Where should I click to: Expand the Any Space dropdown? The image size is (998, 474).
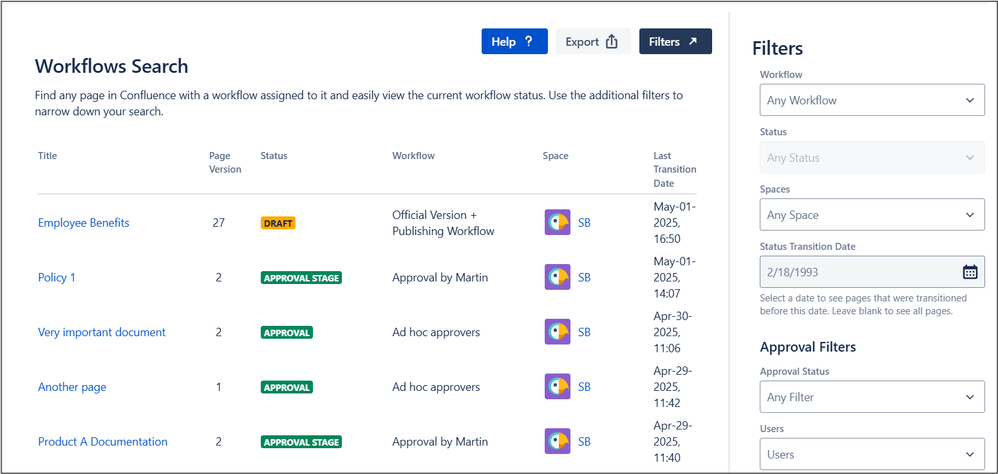pyautogui.click(x=872, y=214)
